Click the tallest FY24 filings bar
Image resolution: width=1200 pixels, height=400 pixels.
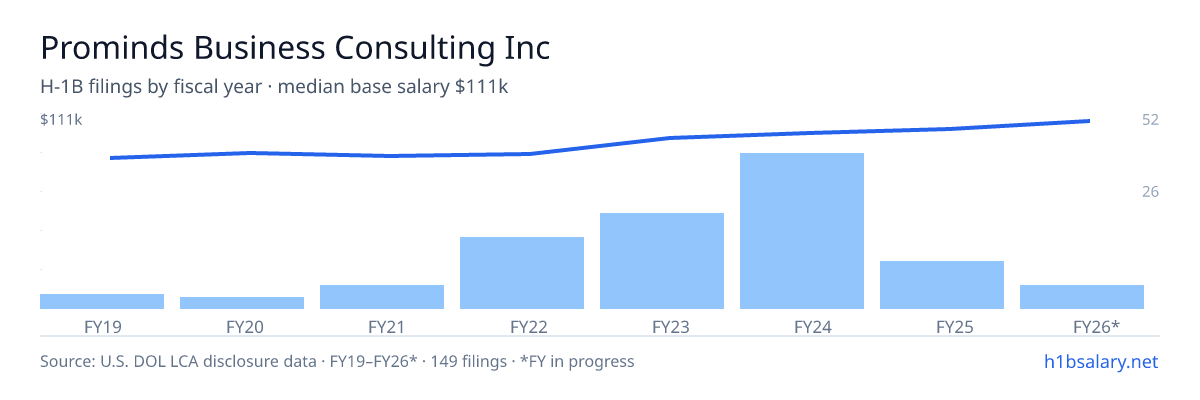[802, 231]
